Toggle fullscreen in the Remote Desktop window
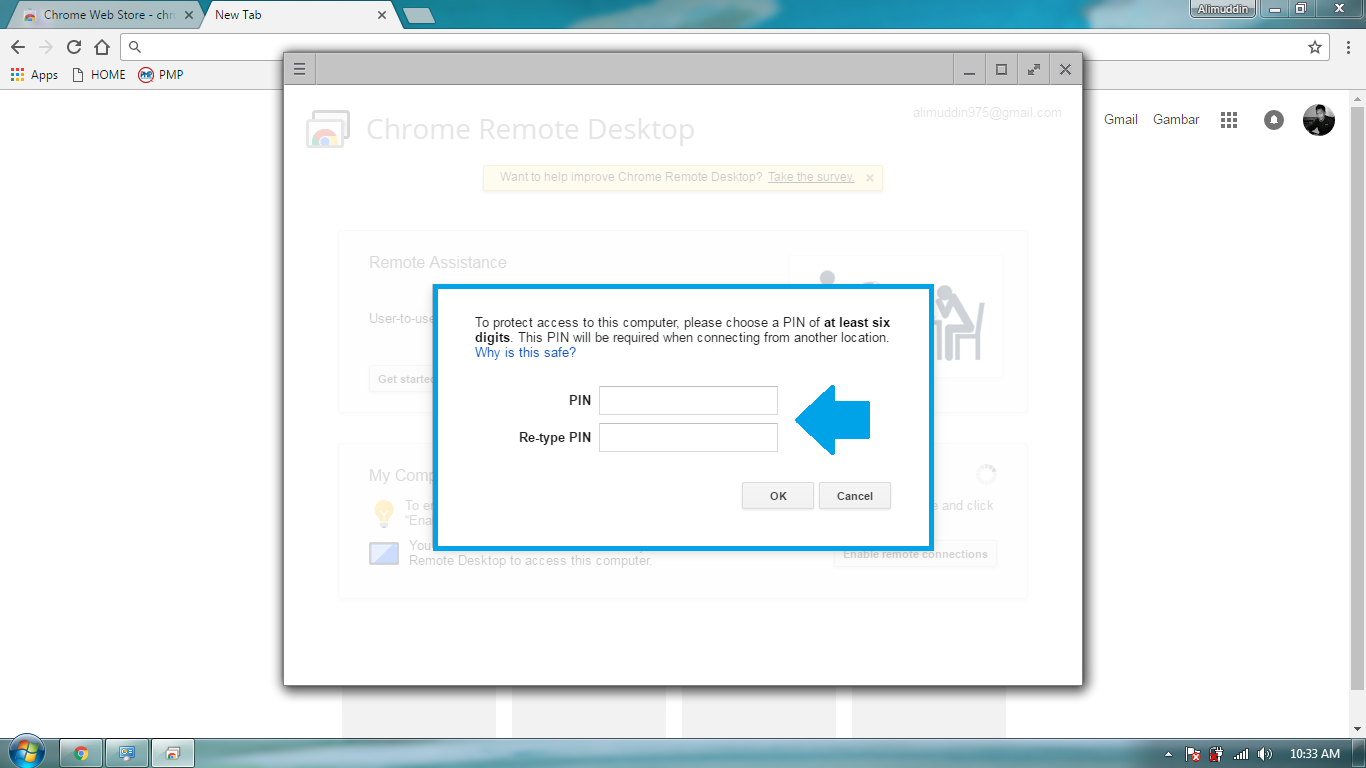This screenshot has width=1366, height=768. click(1034, 69)
